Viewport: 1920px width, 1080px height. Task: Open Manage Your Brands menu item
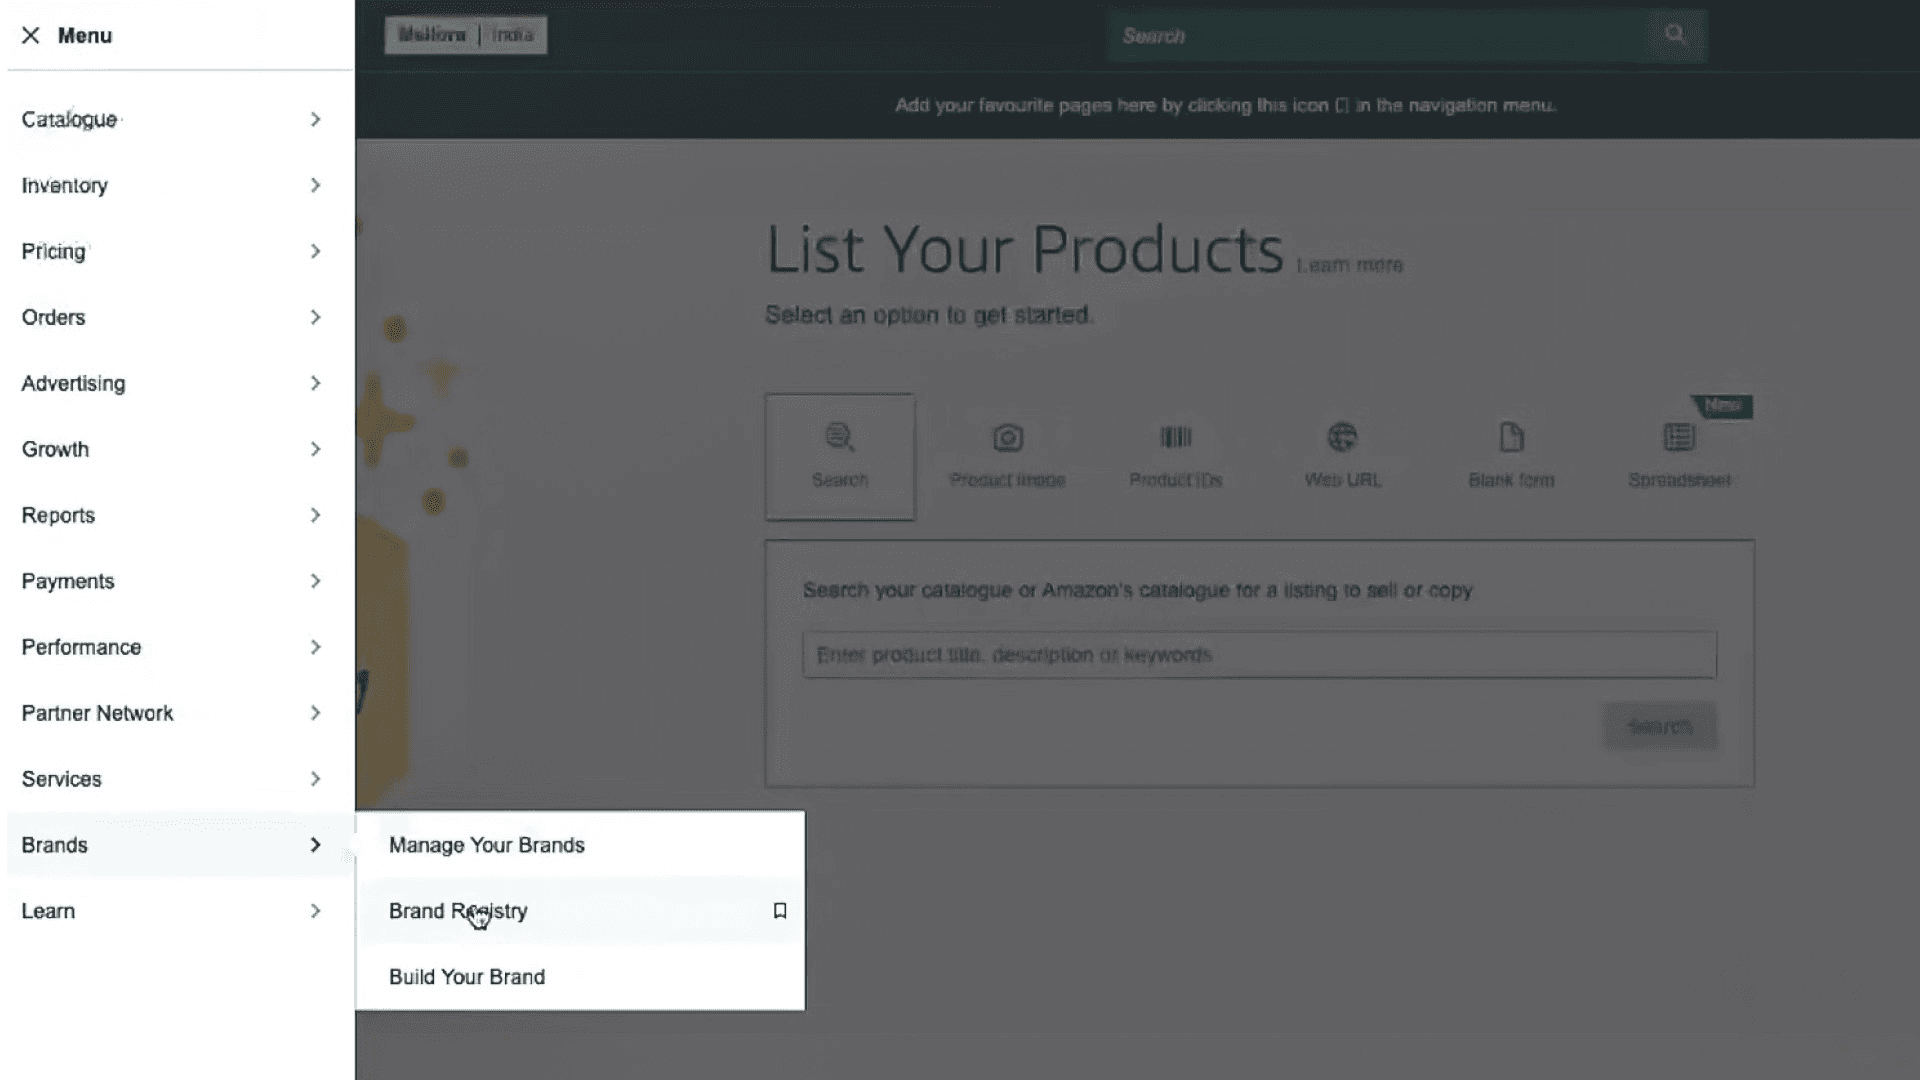487,846
